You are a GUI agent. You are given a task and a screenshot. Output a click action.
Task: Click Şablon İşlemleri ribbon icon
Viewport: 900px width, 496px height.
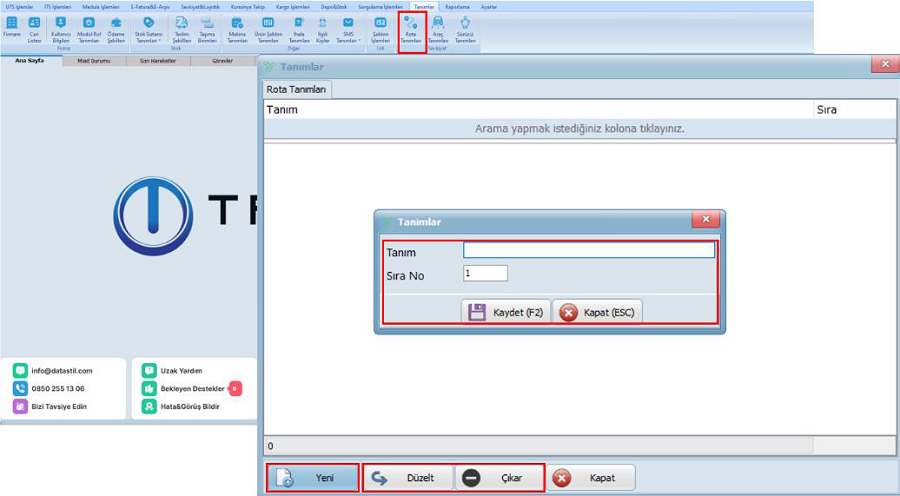pyautogui.click(x=380, y=29)
